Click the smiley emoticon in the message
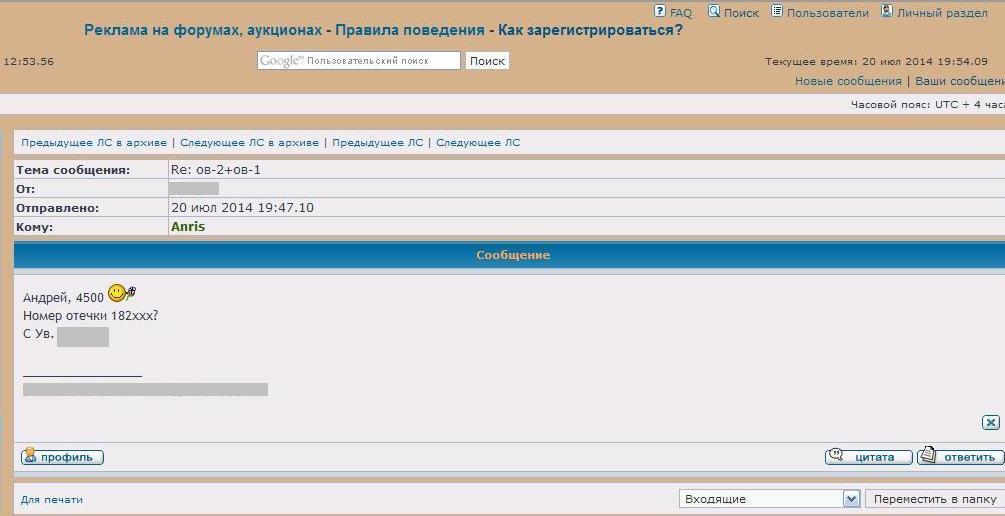The width and height of the screenshot is (1005, 516). point(121,294)
